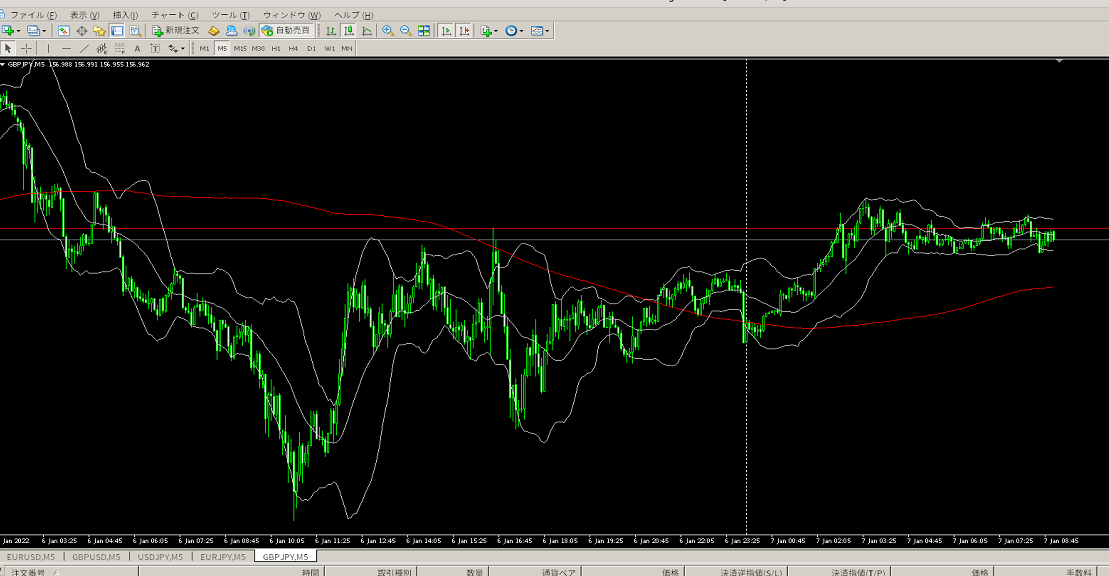Open the 表示 (V) menu
The image size is (1109, 576).
(x=85, y=15)
